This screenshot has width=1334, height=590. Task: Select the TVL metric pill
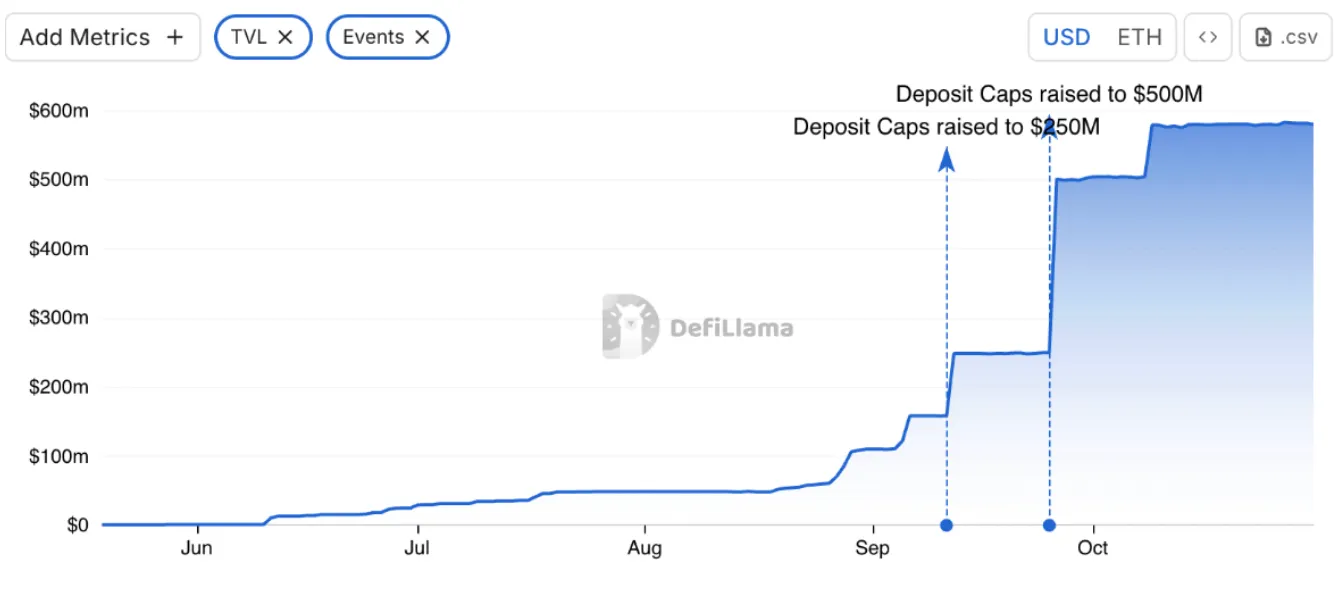point(263,37)
